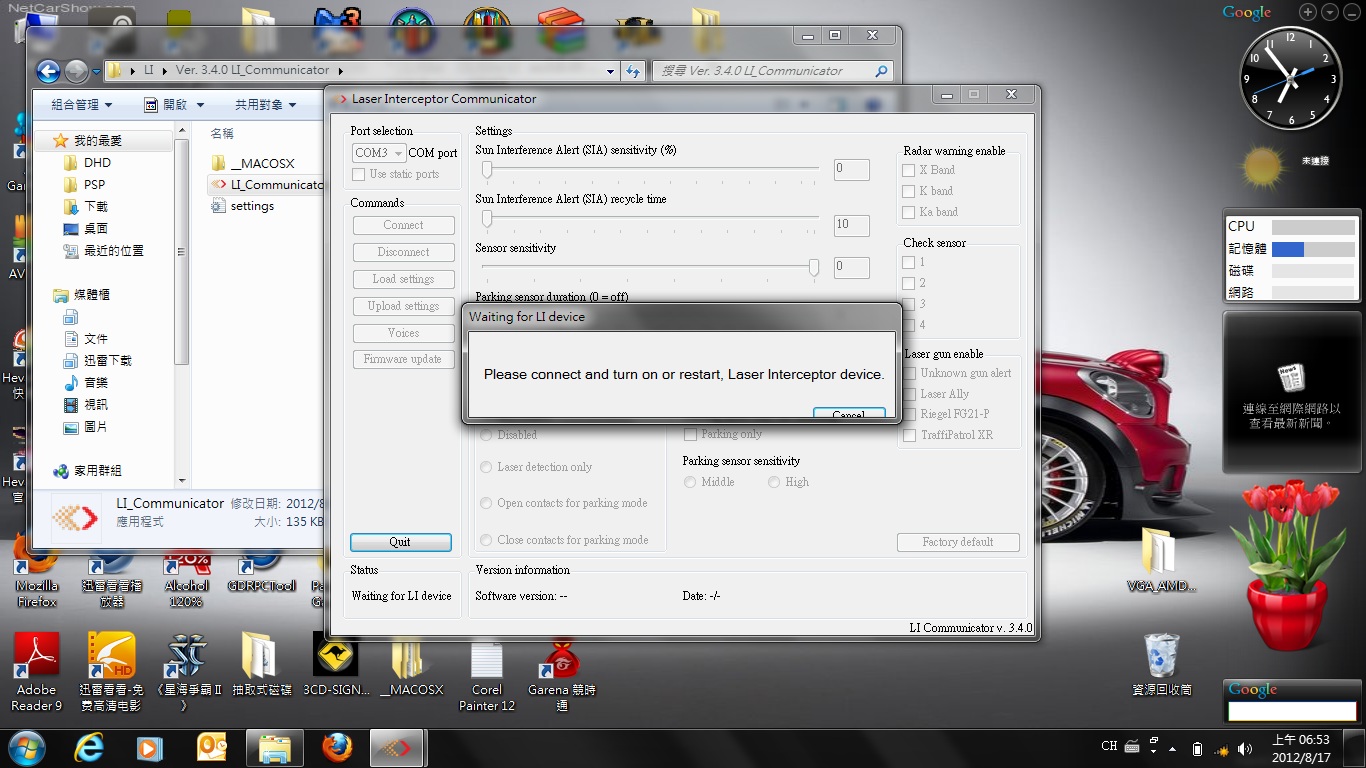
Task: Open the Corel Painter 12 desktop icon
Action: (486, 661)
